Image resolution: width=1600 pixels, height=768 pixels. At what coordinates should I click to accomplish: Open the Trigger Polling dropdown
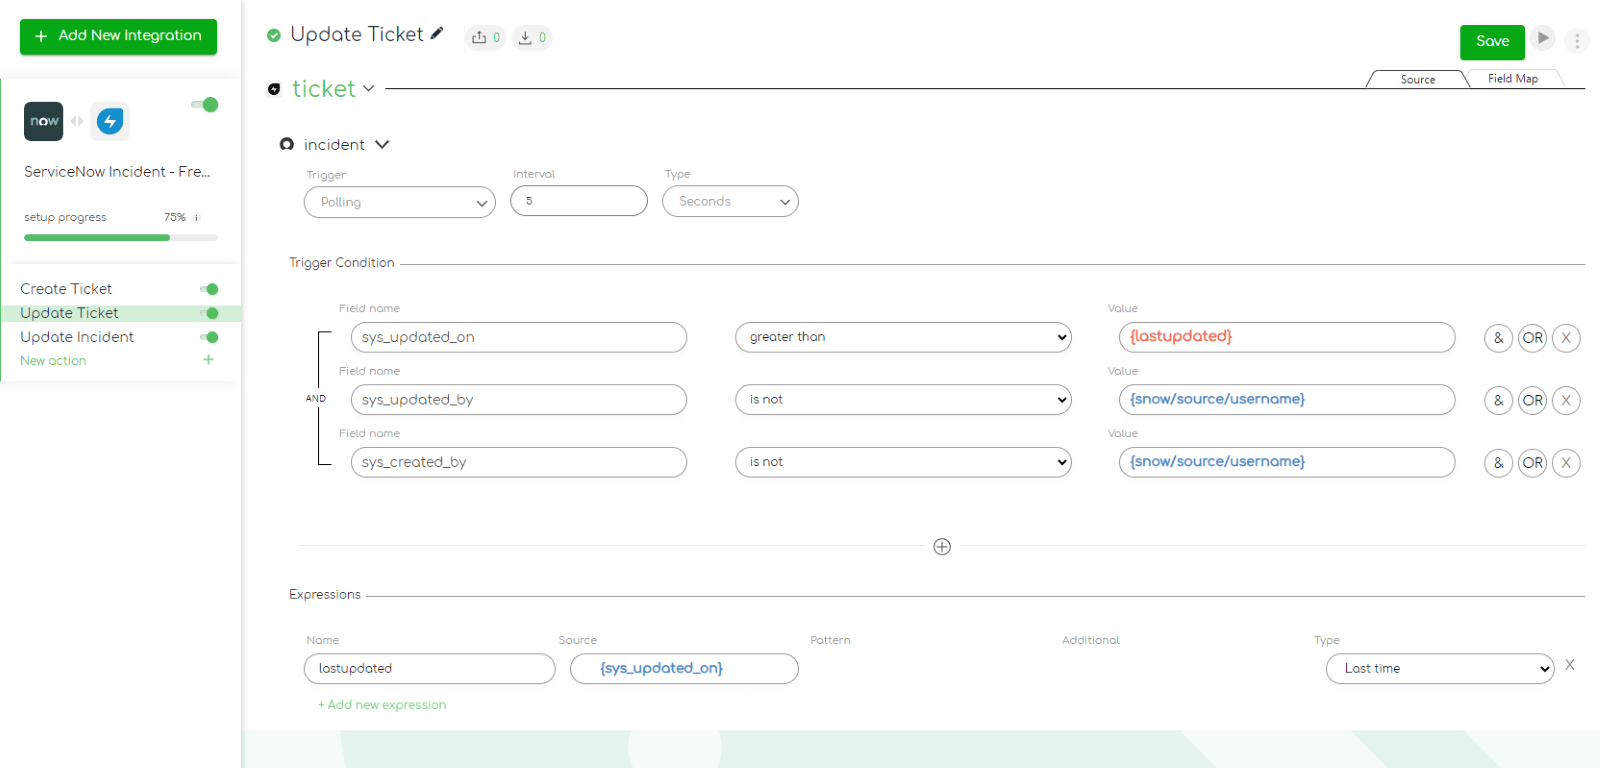coord(400,202)
